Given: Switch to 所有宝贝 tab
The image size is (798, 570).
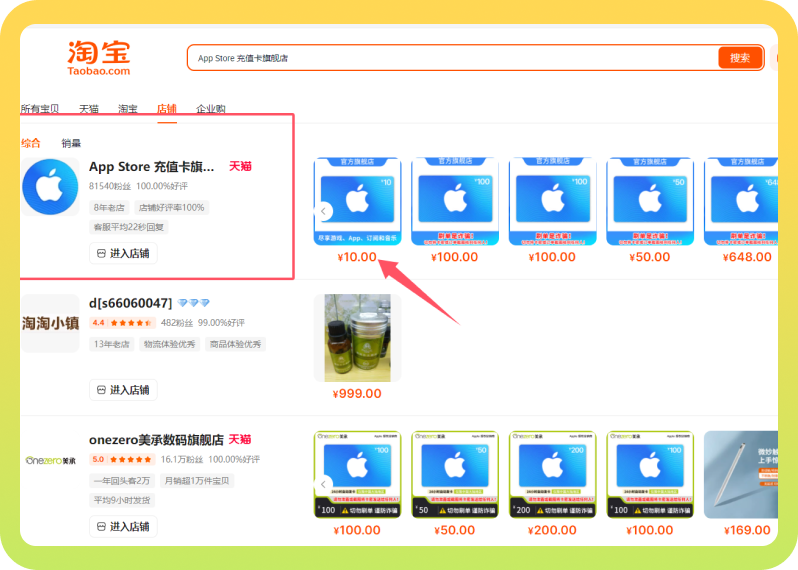Looking at the screenshot, I should coord(40,108).
